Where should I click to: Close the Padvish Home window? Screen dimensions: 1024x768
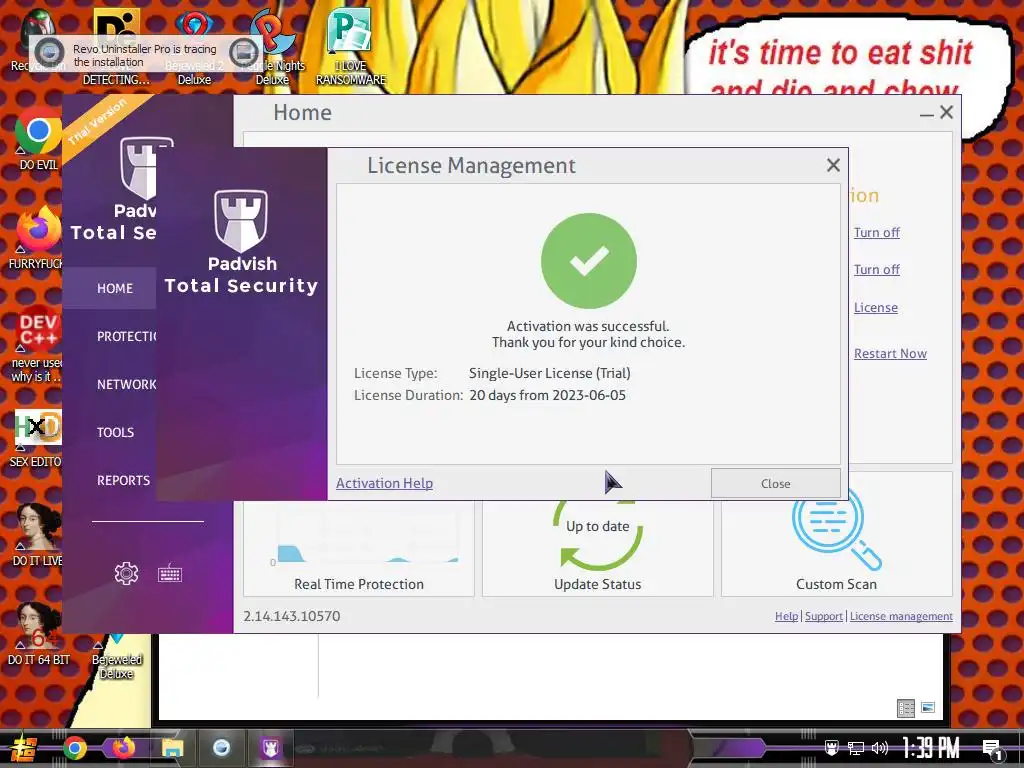tap(946, 112)
